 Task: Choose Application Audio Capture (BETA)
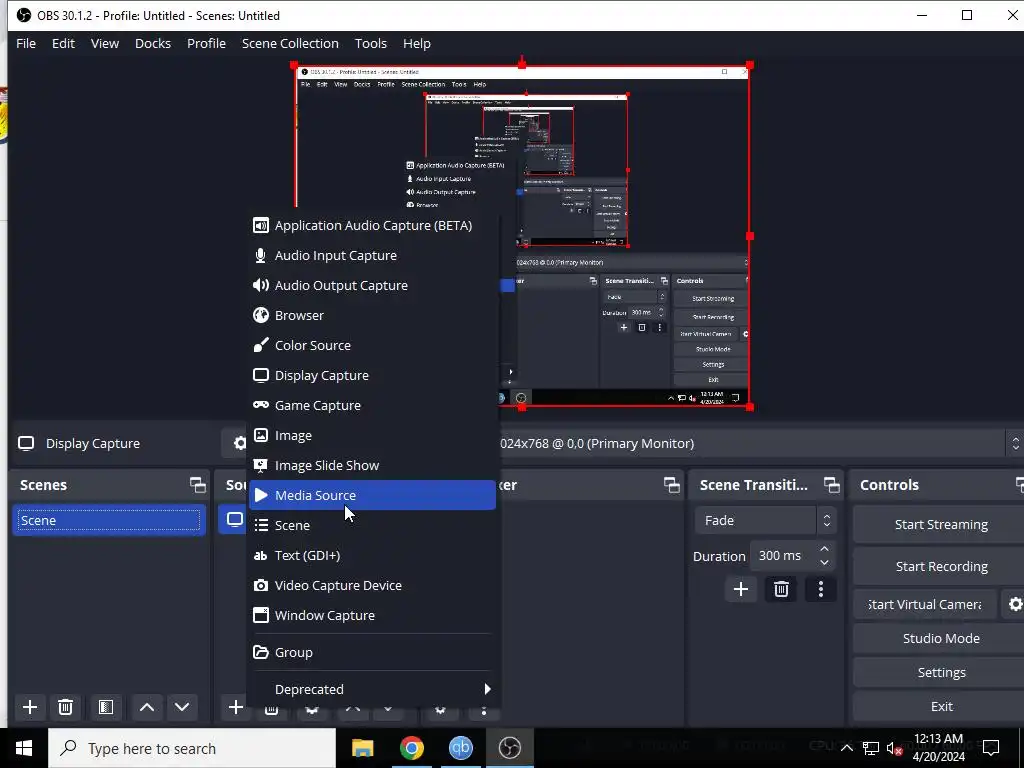pos(372,225)
